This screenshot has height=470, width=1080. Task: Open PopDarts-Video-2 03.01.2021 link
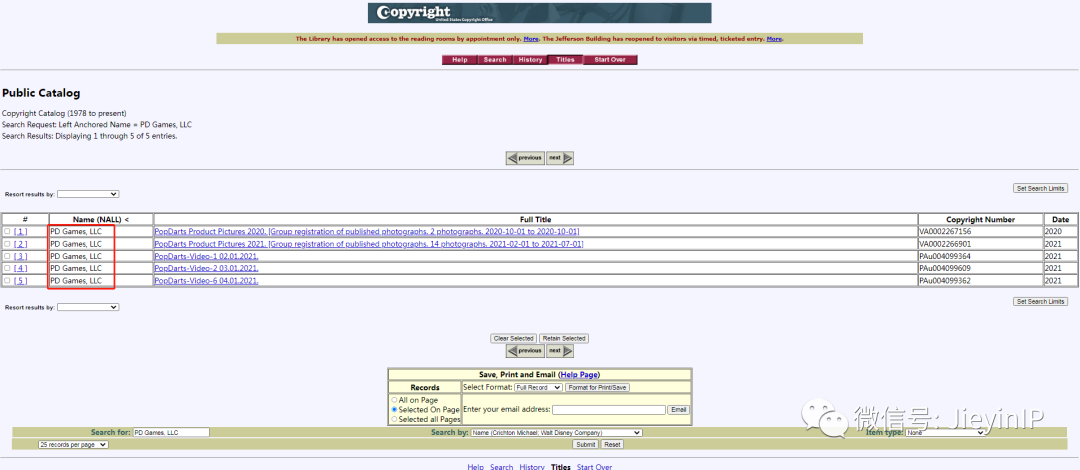(x=207, y=268)
